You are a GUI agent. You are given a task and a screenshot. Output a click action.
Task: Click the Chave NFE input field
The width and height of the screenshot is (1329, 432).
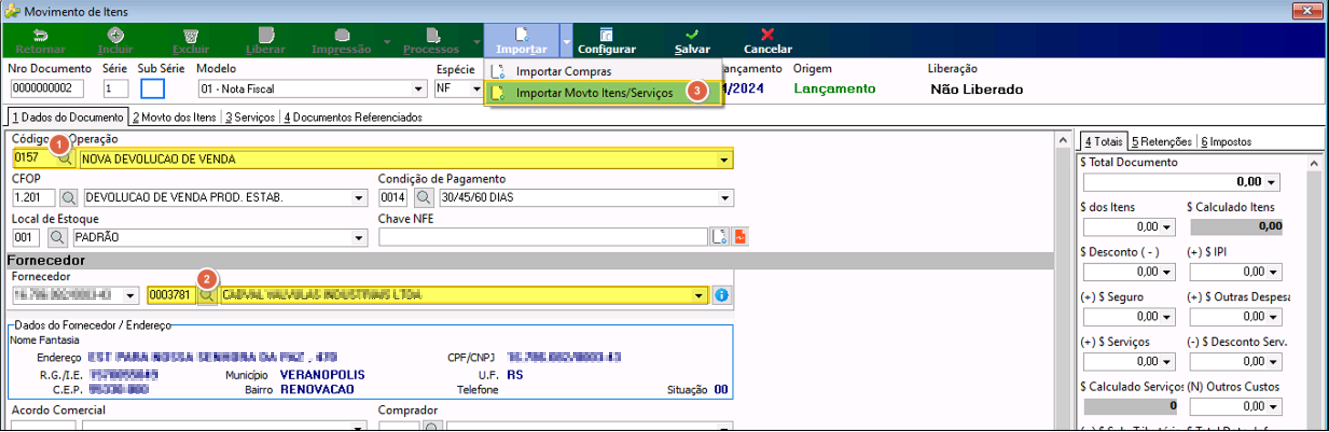[544, 237]
